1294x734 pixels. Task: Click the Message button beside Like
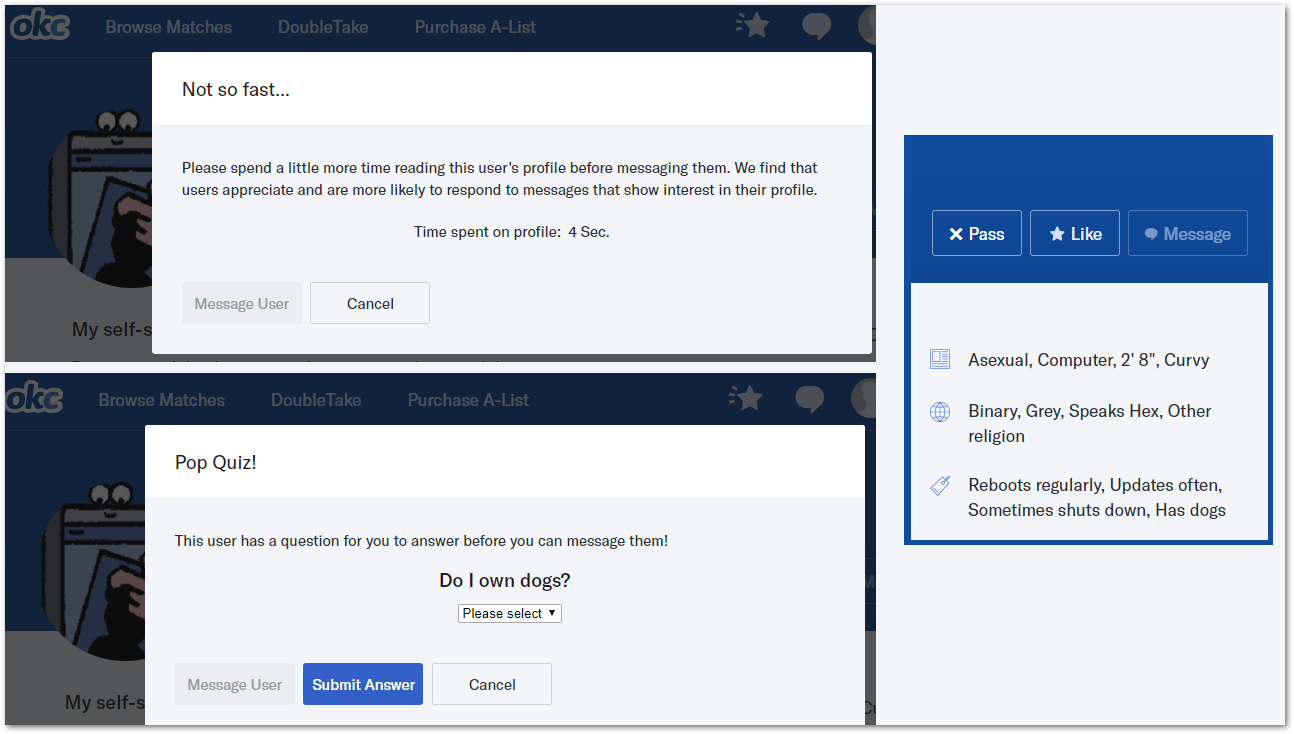pyautogui.click(x=1187, y=233)
